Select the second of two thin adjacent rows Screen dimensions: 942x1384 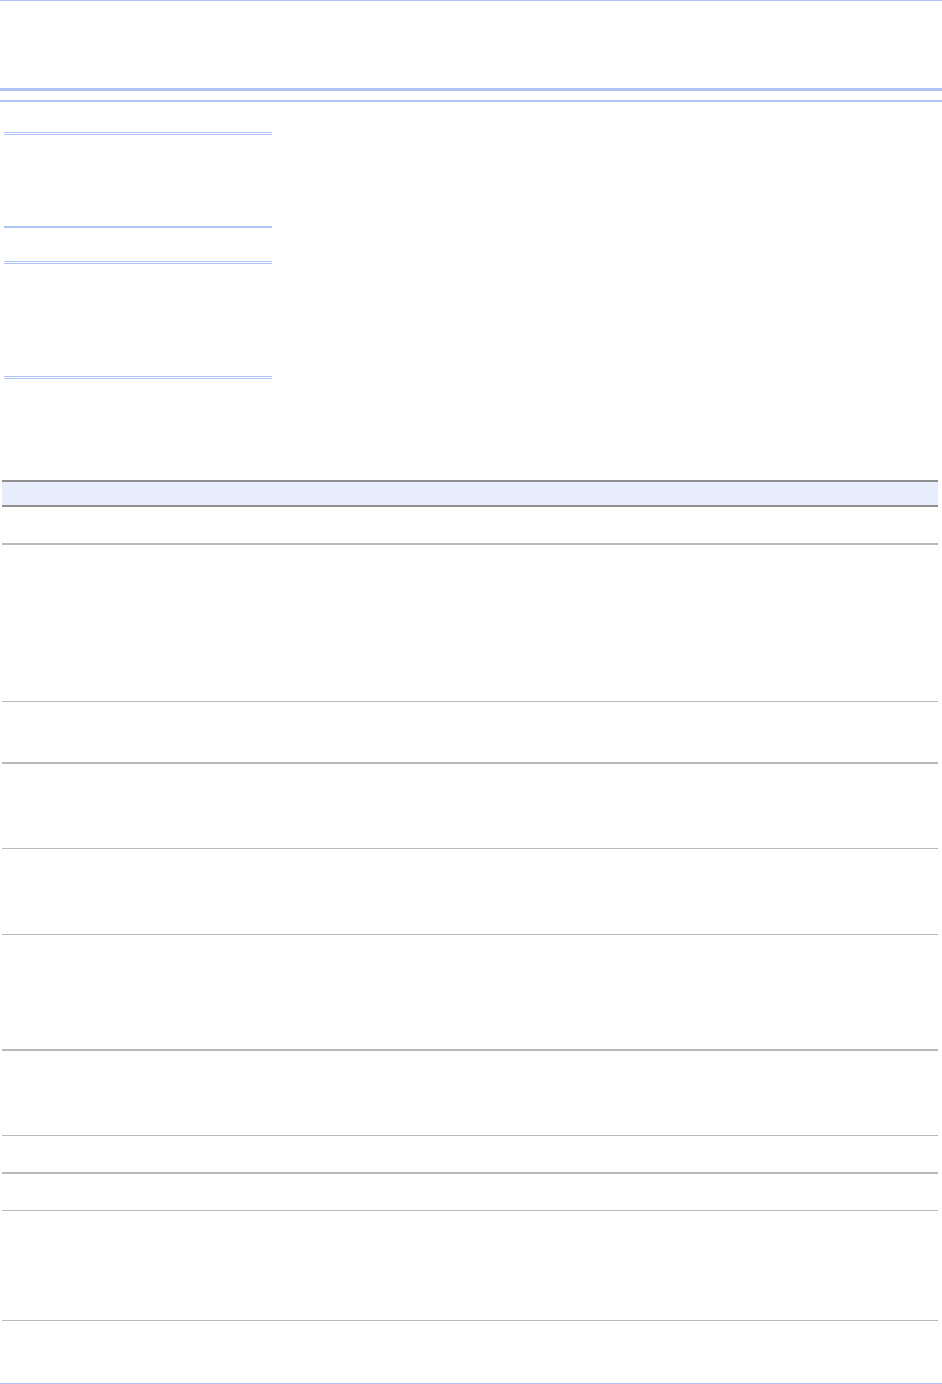[x=470, y=1192]
